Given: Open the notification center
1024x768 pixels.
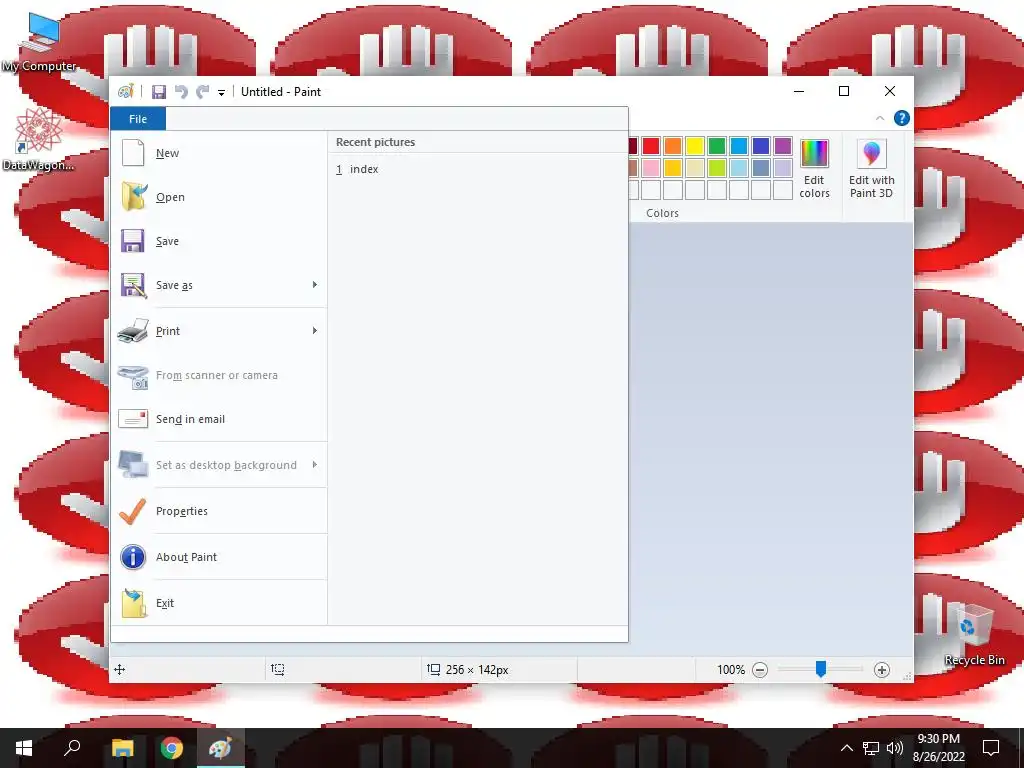Looking at the screenshot, I should click(991, 748).
